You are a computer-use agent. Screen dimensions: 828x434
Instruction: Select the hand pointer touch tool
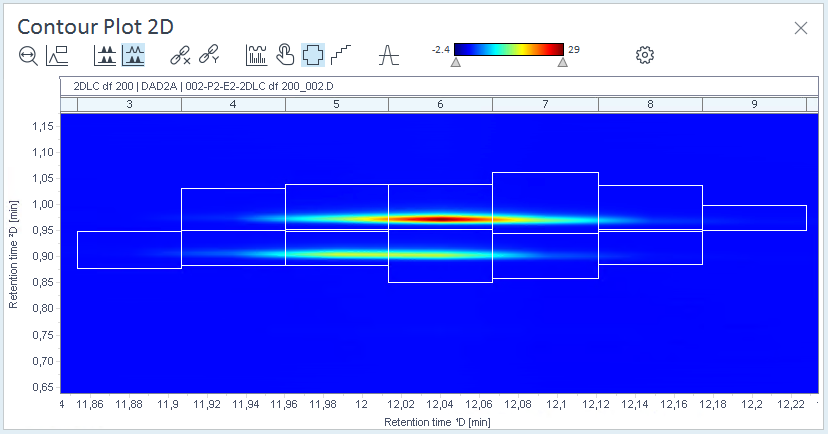coord(285,55)
